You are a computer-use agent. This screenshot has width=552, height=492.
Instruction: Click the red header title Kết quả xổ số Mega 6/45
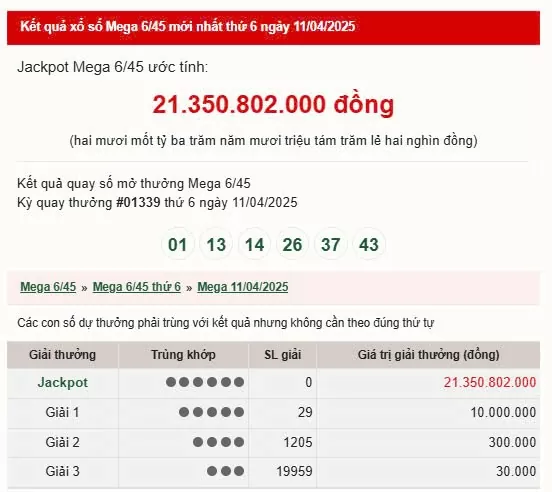tap(188, 26)
